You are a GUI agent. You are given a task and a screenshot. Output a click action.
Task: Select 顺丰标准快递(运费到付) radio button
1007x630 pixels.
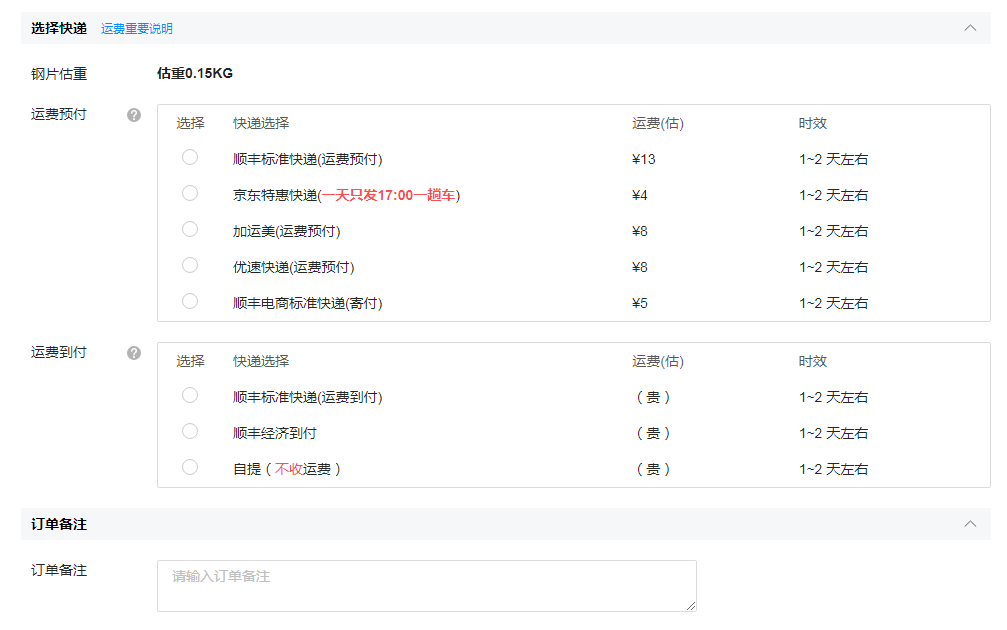tap(189, 396)
